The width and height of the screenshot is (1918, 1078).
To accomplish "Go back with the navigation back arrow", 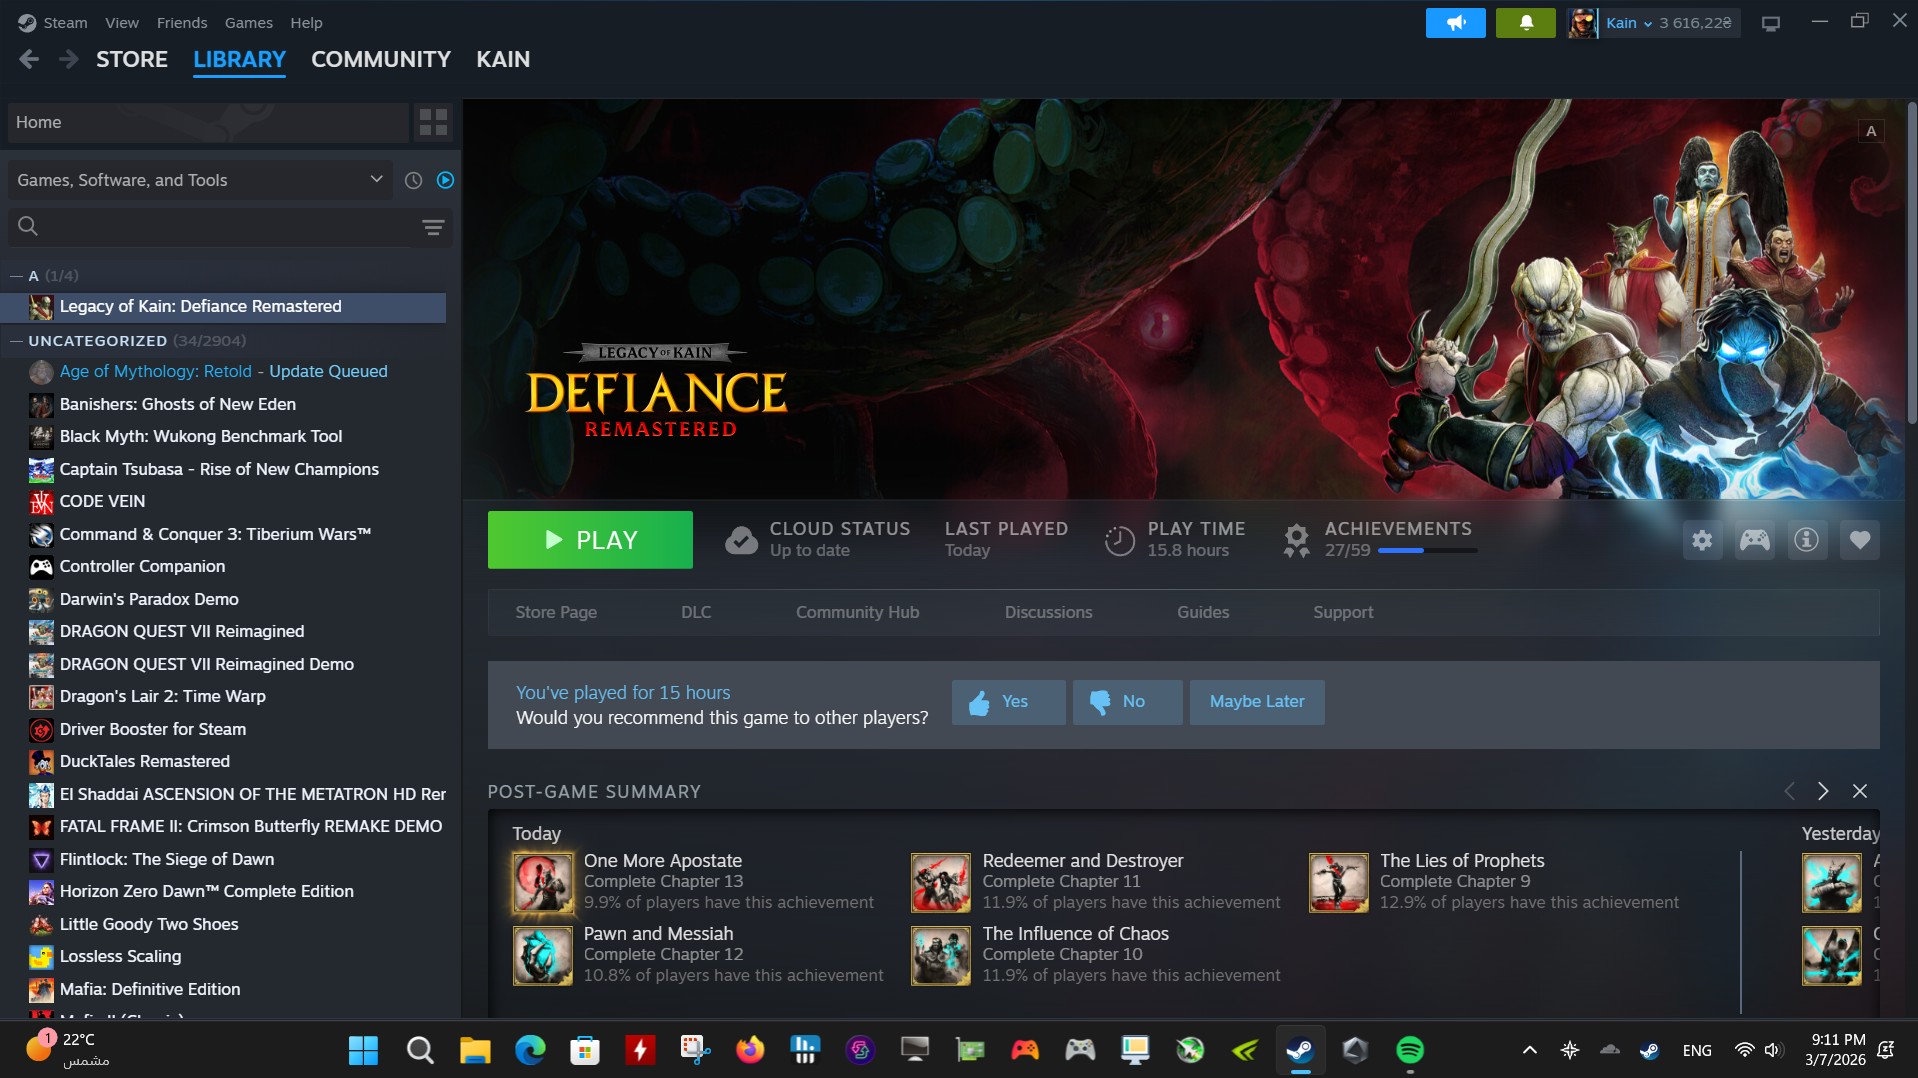I will 29,60.
